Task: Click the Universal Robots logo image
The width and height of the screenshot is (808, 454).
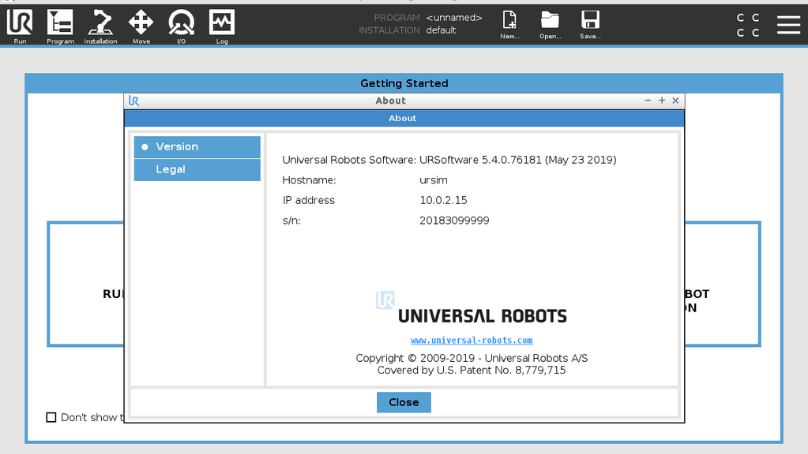Action: tap(471, 308)
